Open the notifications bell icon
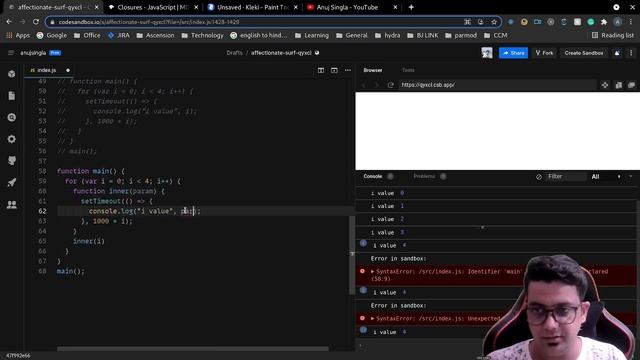 pos(617,53)
